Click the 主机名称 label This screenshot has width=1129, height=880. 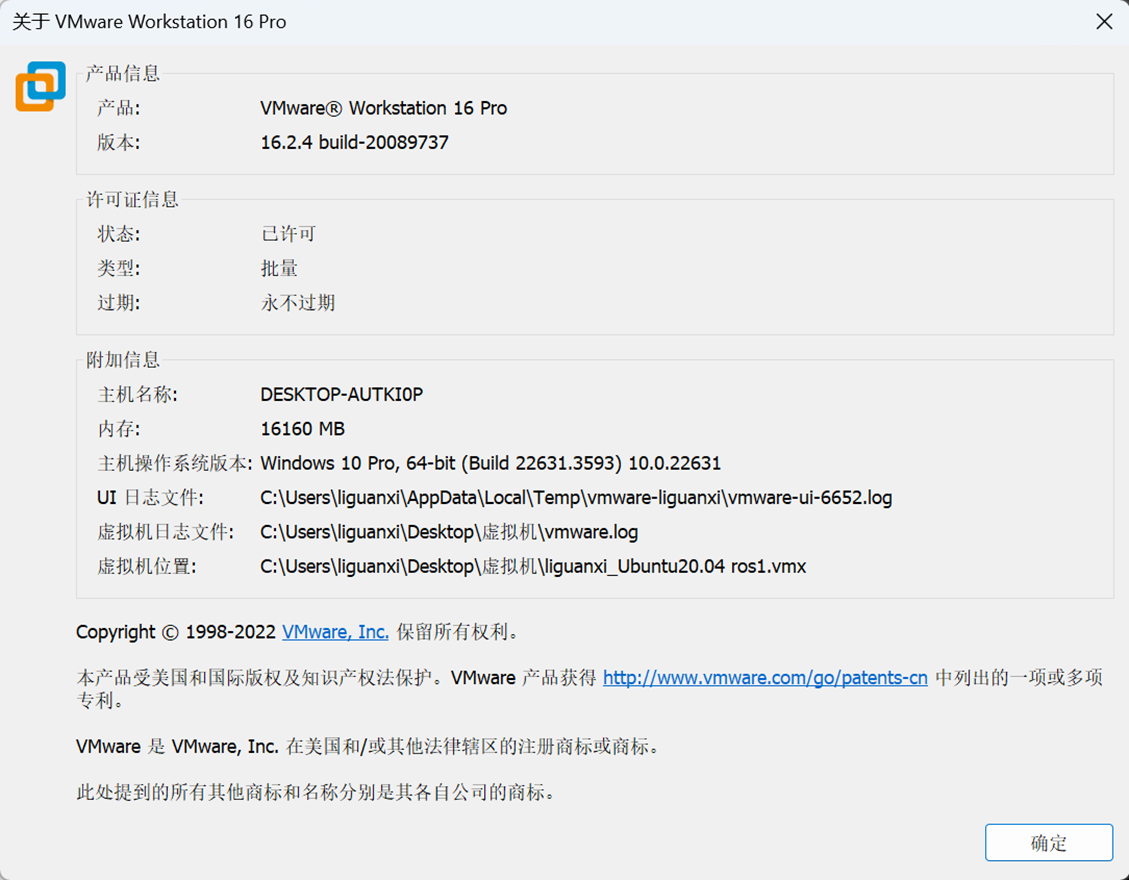137,395
